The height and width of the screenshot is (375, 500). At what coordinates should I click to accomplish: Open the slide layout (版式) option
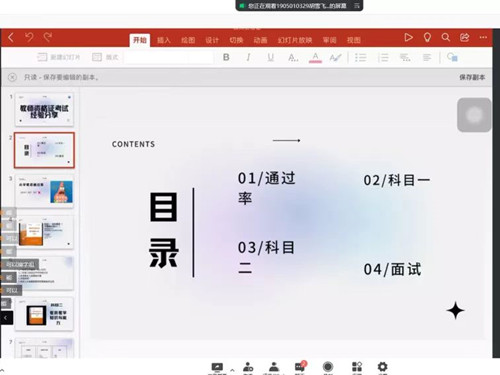[x=105, y=57]
